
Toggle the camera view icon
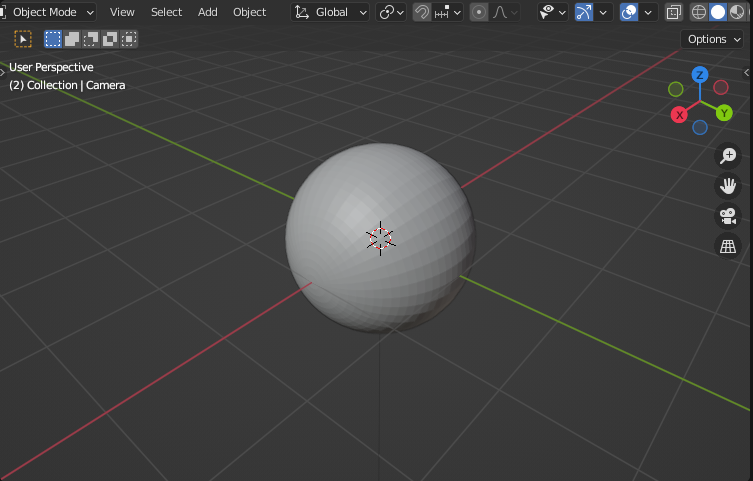pyautogui.click(x=728, y=216)
